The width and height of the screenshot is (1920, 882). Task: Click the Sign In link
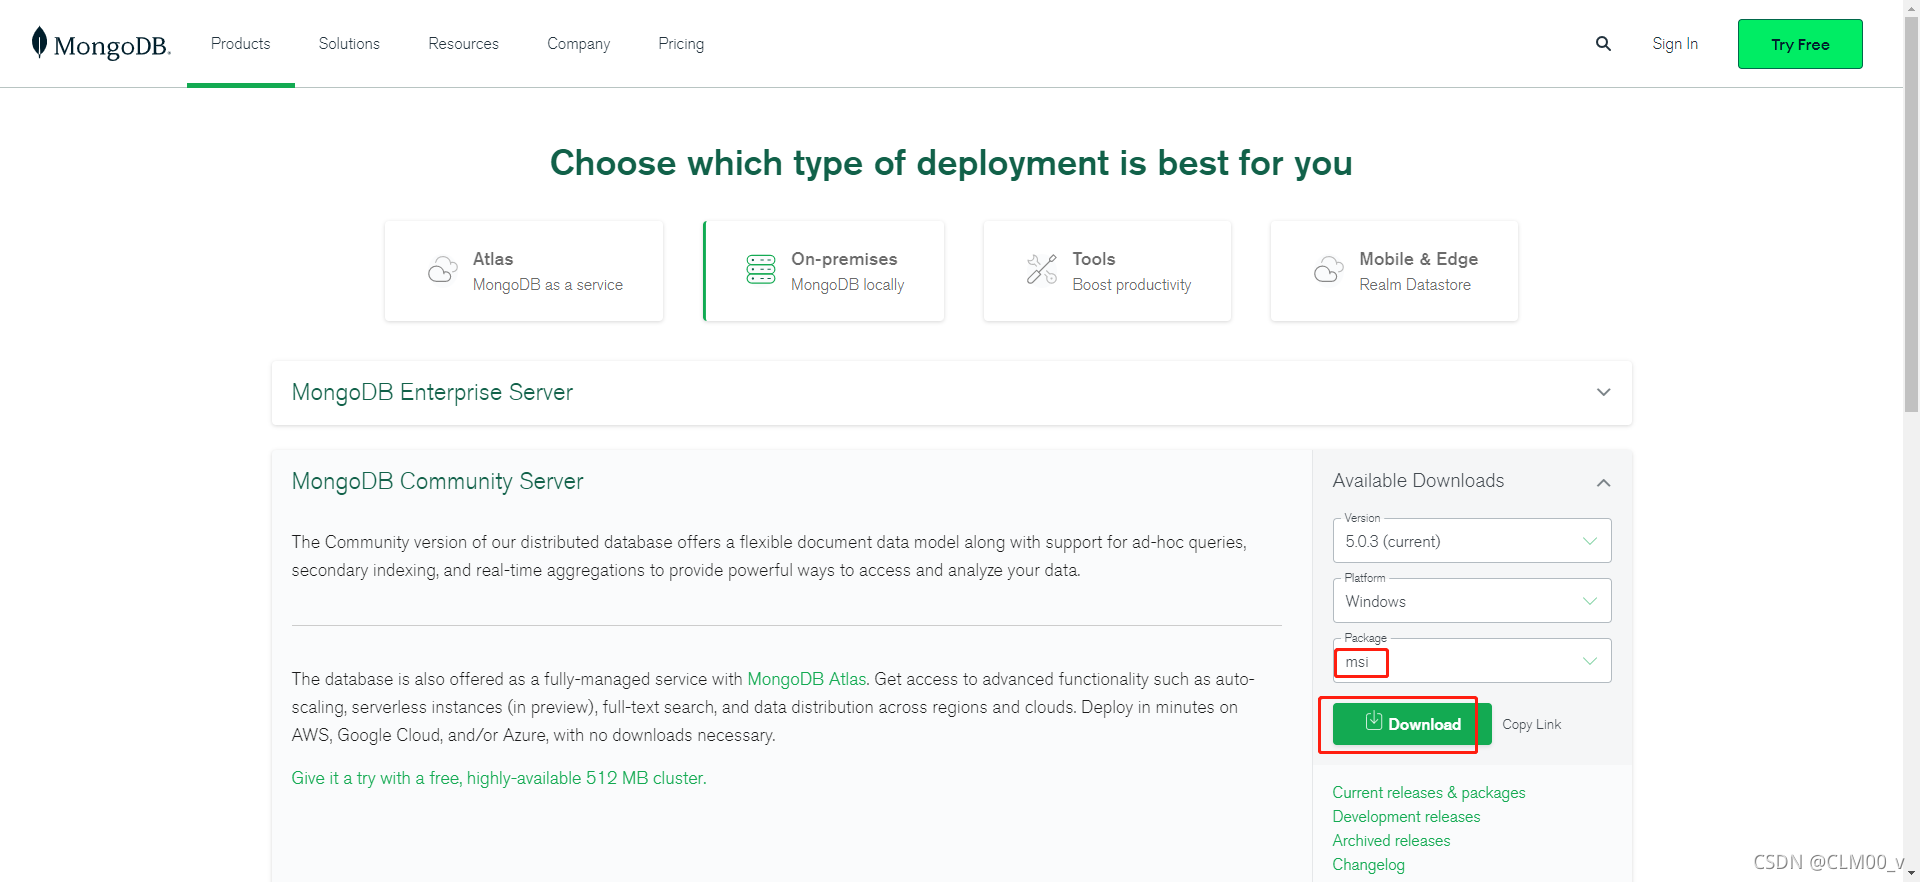tap(1675, 44)
